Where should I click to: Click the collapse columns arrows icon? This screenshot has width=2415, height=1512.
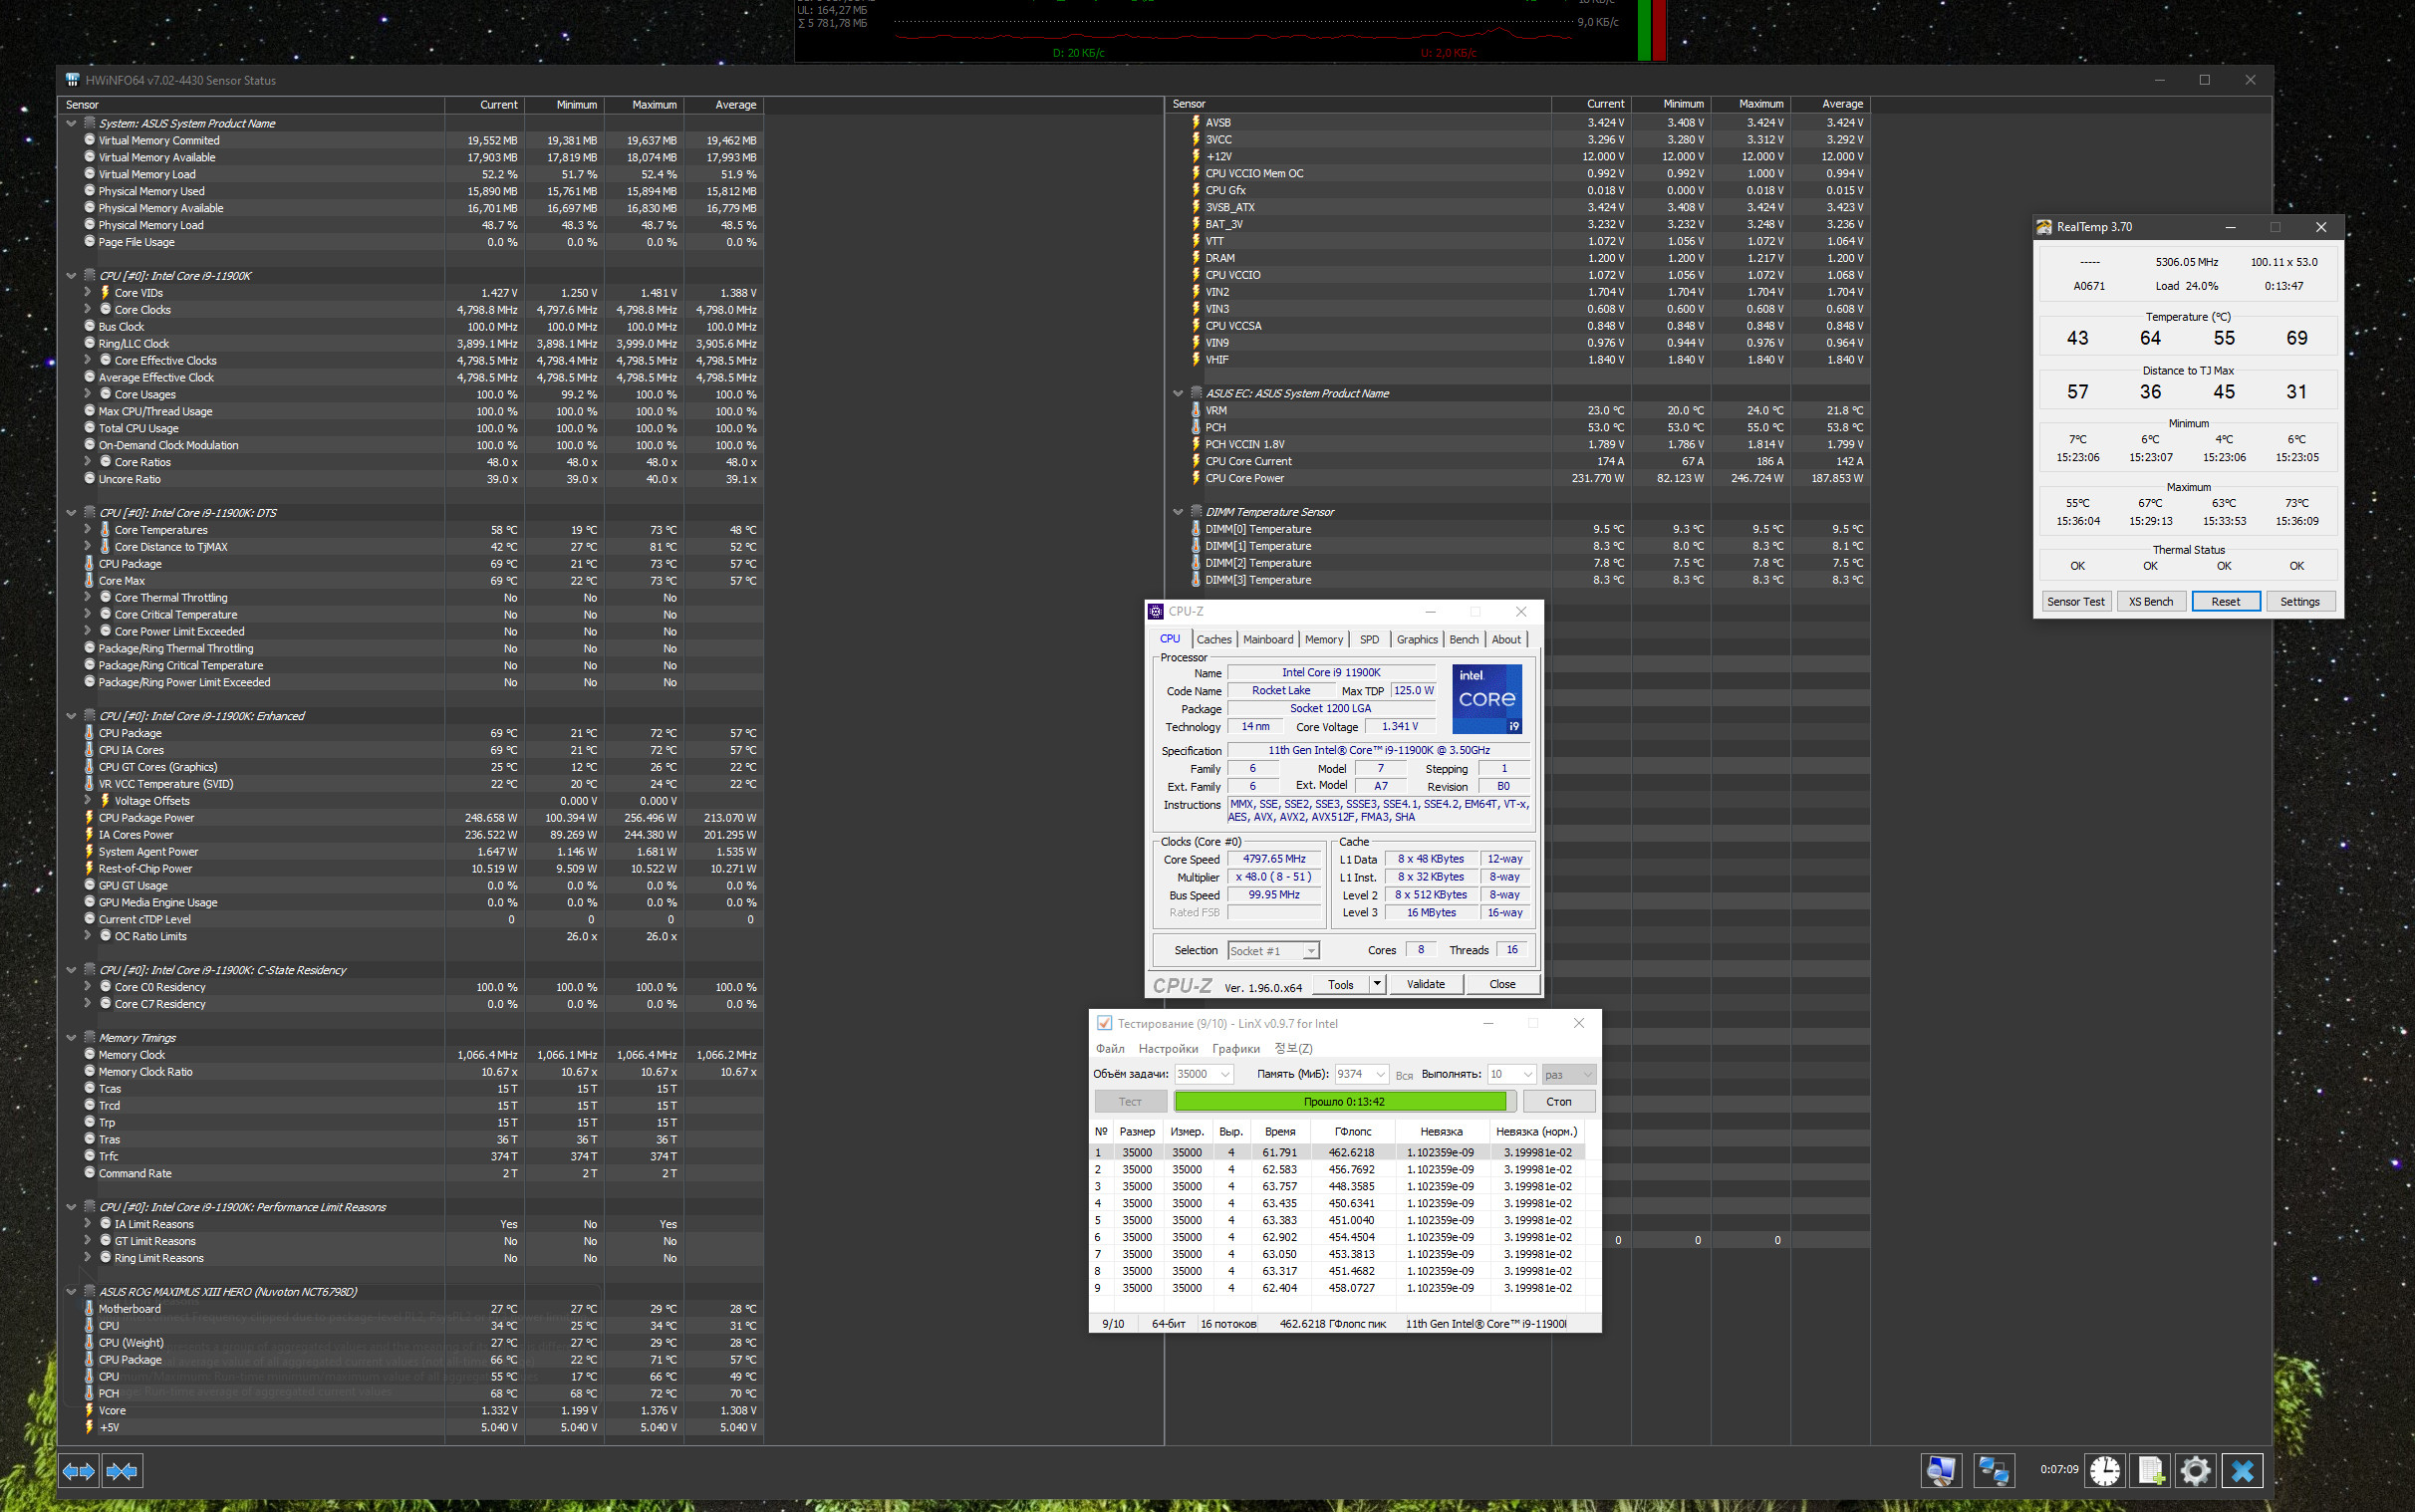coord(122,1471)
